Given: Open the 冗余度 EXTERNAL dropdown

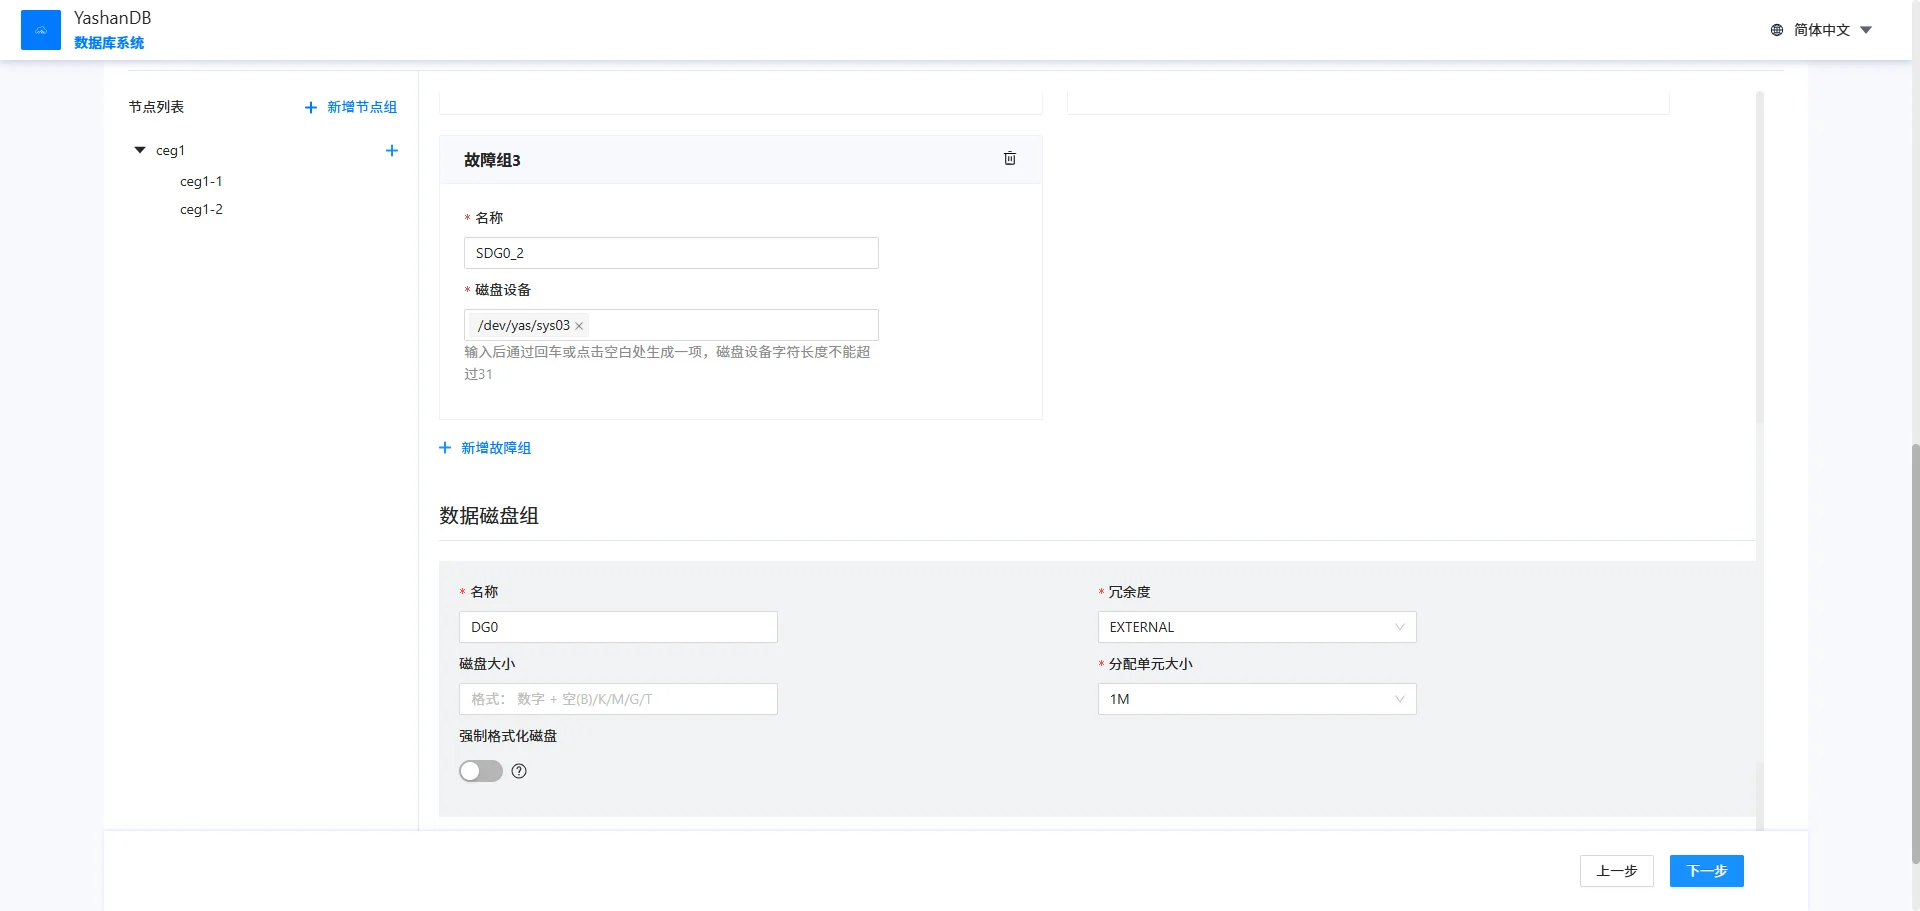Looking at the screenshot, I should click(x=1257, y=627).
